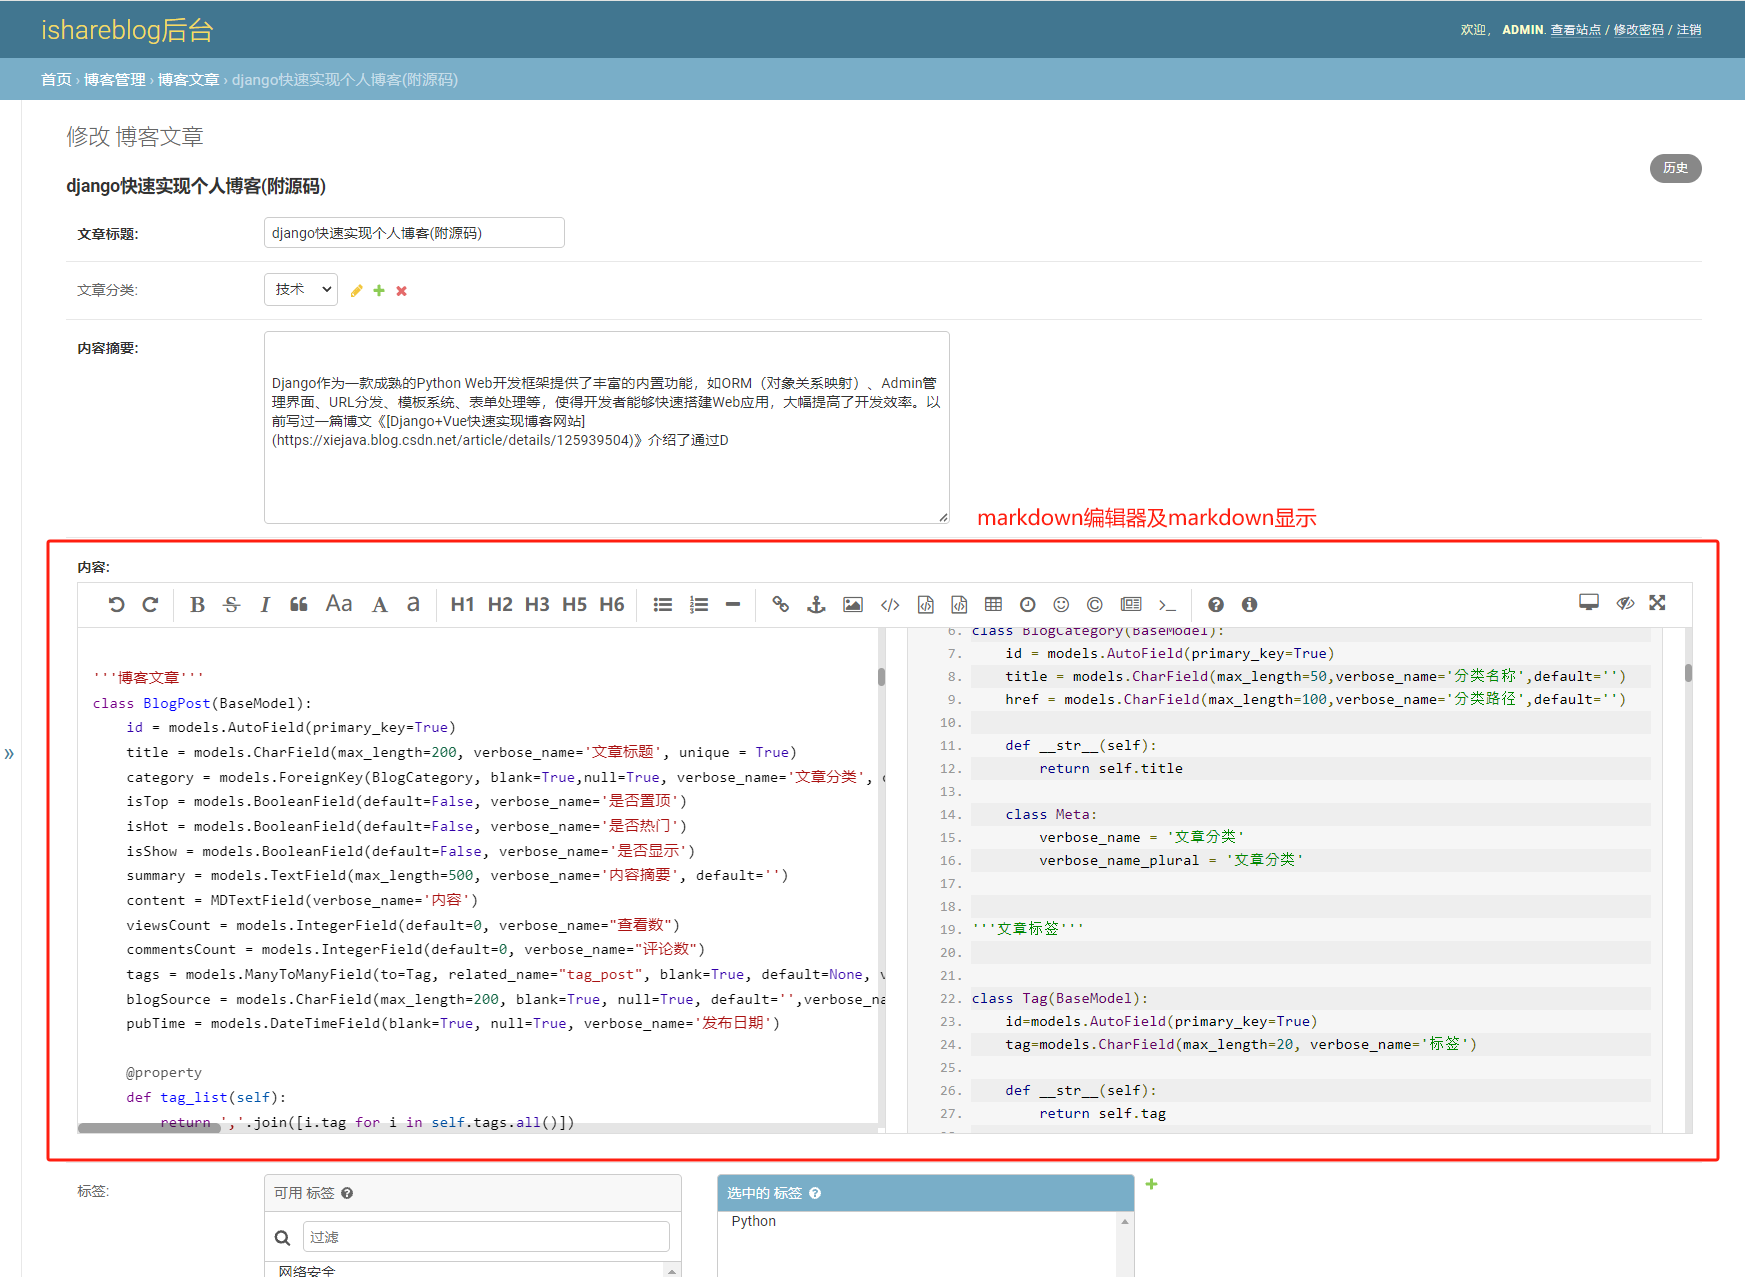Toggle bold formatting in markdown editor
Image resolution: width=1745 pixels, height=1277 pixels.
[x=197, y=604]
